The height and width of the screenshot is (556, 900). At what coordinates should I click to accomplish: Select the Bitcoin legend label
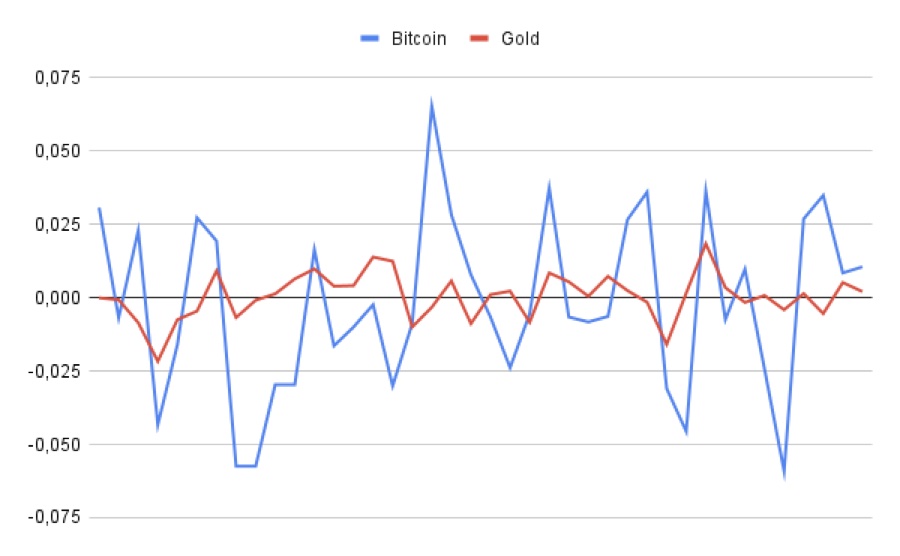click(419, 39)
